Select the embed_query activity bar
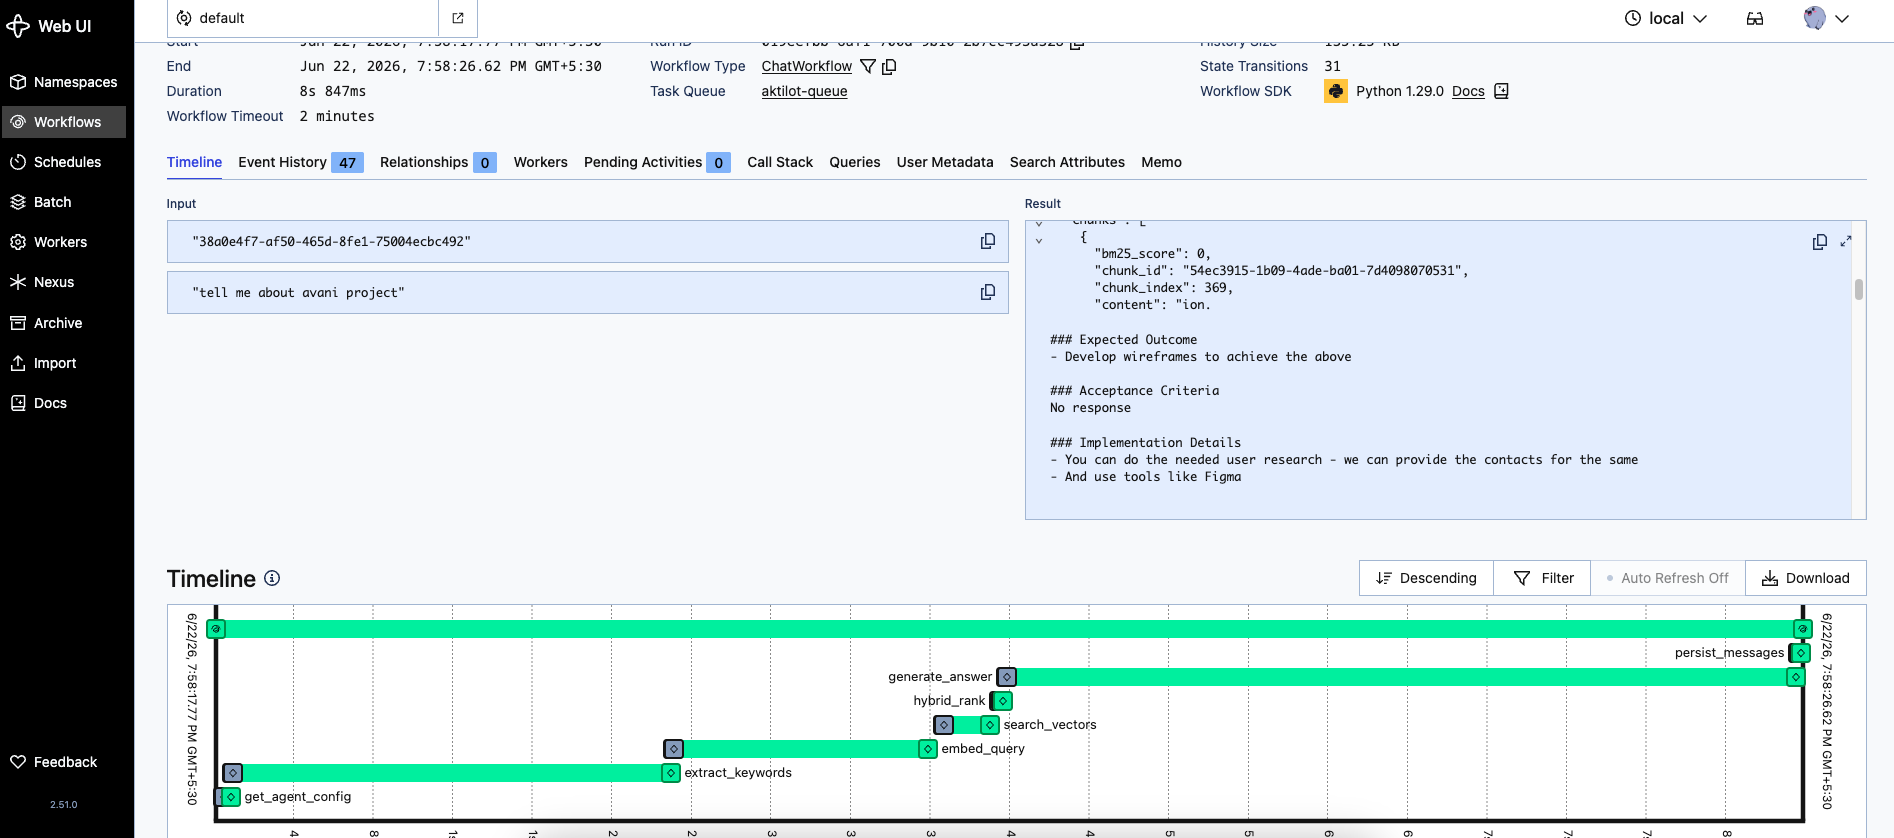1894x838 pixels. (801, 749)
